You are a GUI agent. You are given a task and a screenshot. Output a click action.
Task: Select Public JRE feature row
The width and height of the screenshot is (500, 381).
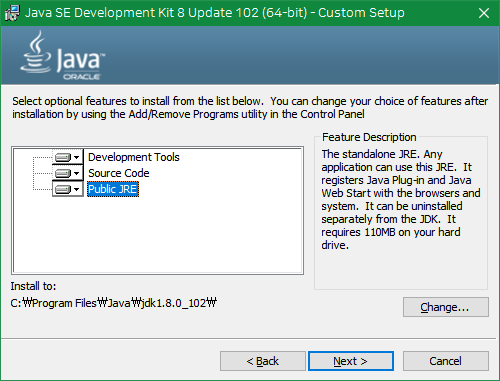(113, 189)
